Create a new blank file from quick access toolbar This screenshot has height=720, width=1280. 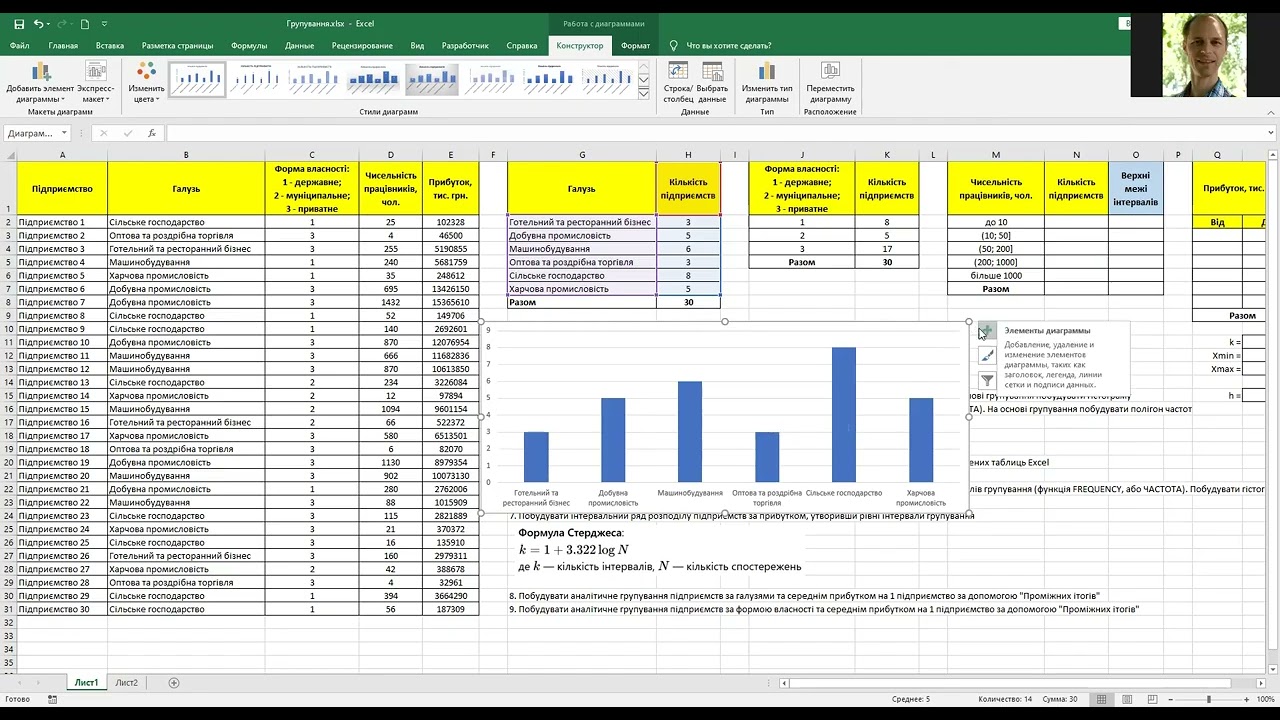[85, 23]
